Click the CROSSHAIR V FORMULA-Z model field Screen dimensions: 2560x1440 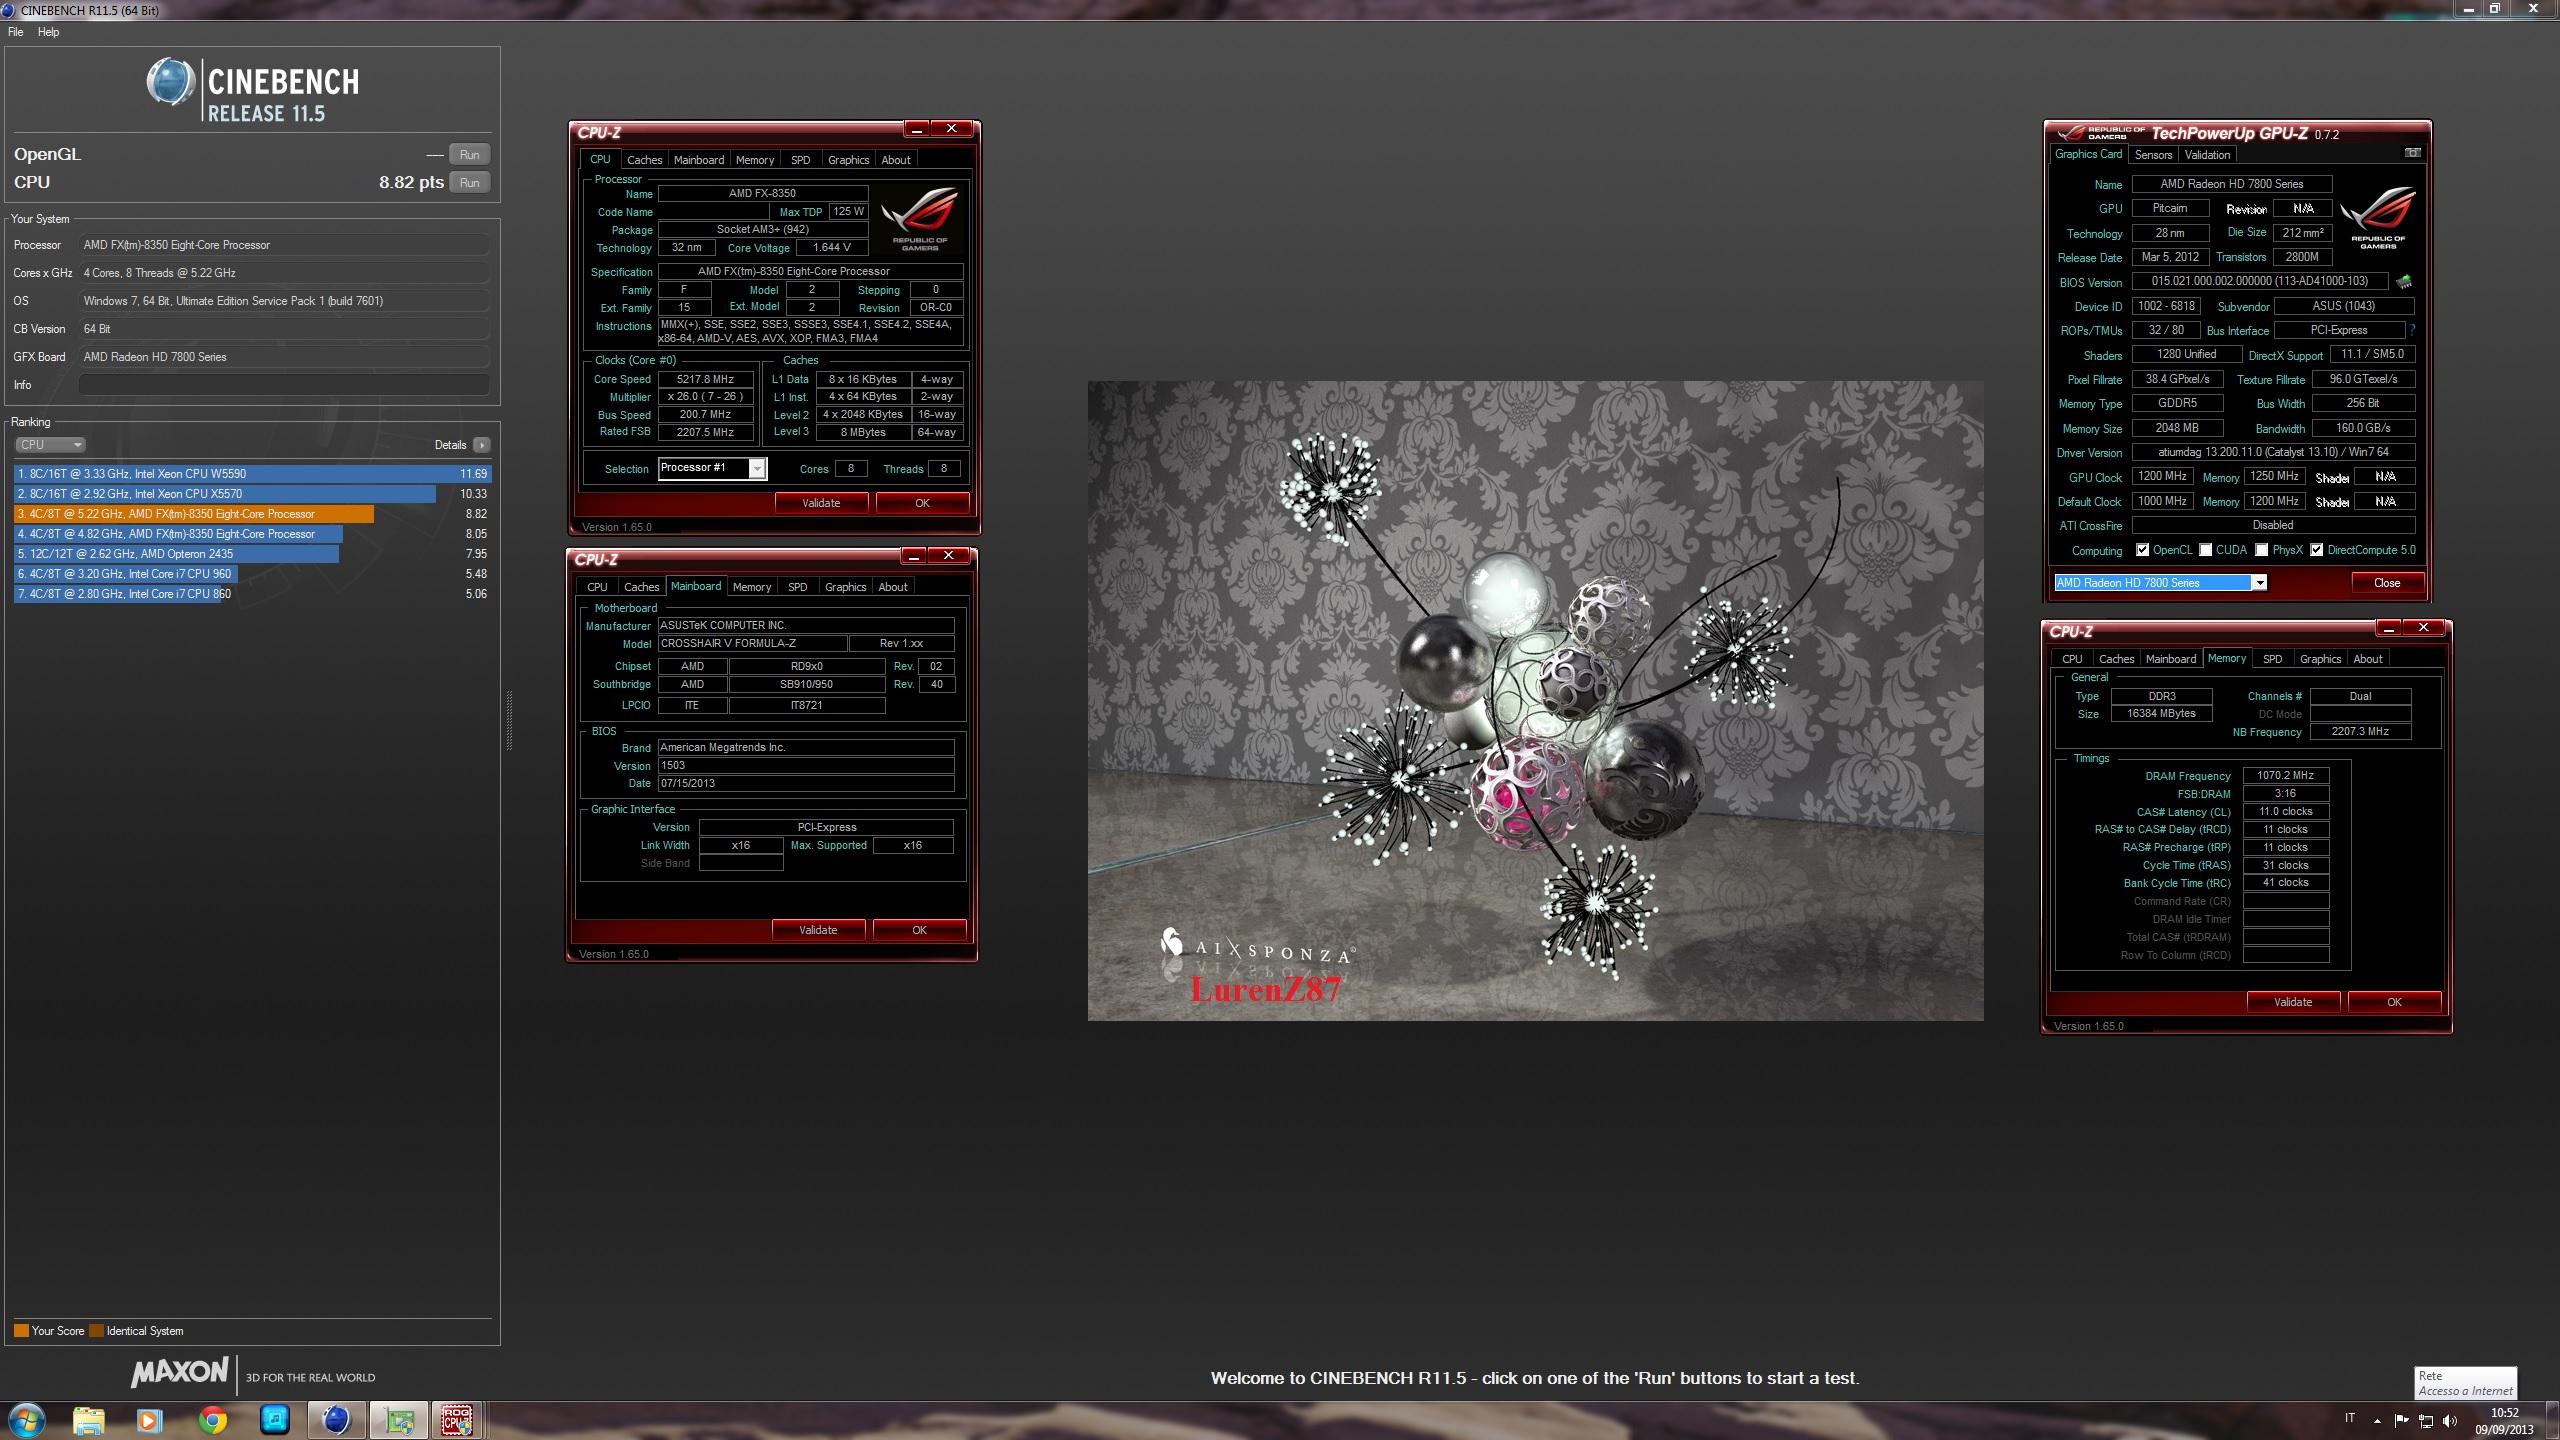[x=752, y=644]
